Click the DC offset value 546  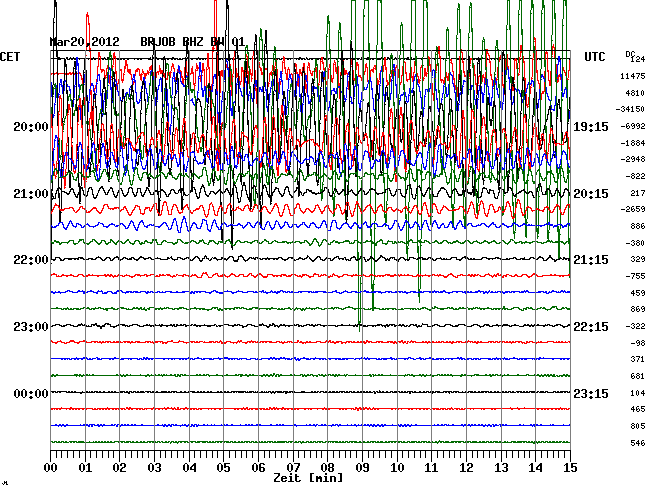(x=638, y=443)
